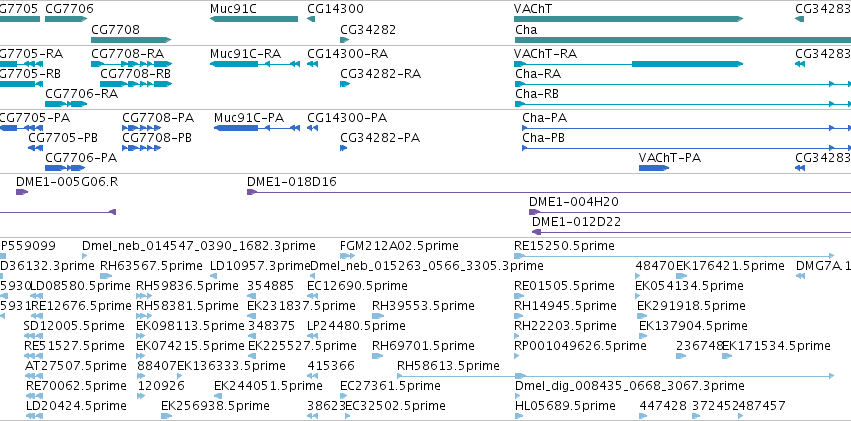The height and width of the screenshot is (421, 851).
Task: Select the SD12005.5prime EST label
Action: (74, 326)
